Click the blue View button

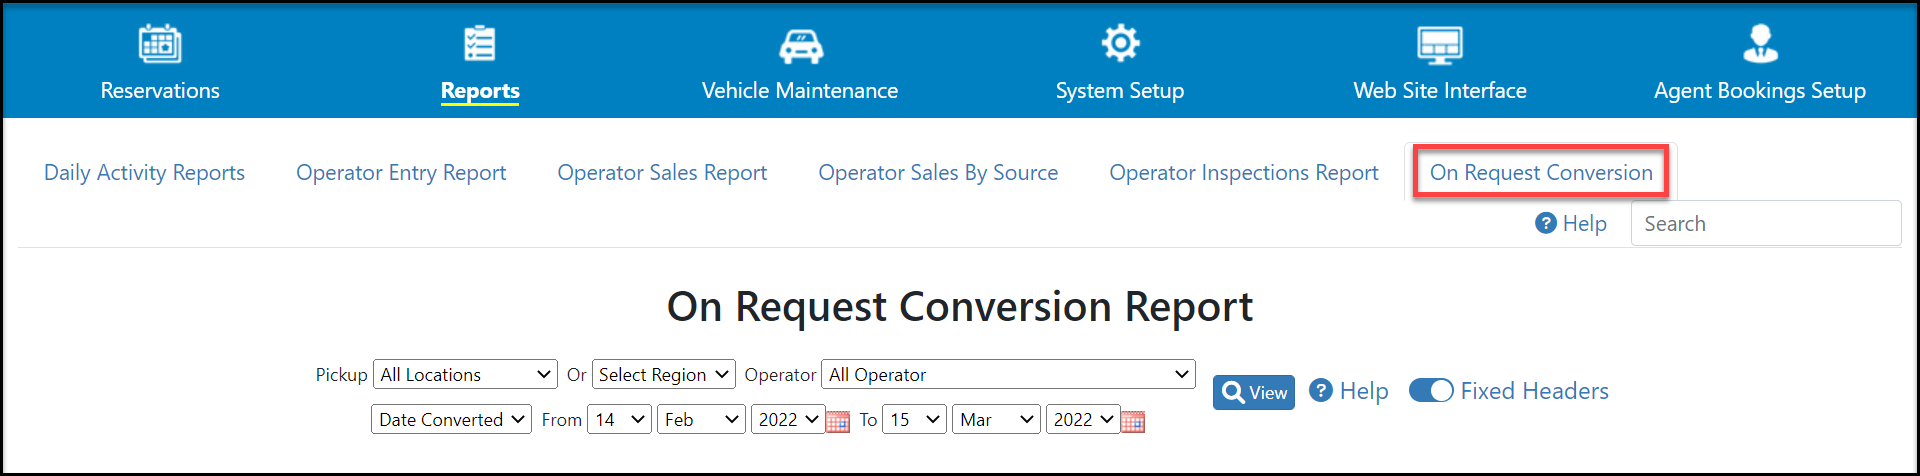click(x=1254, y=392)
